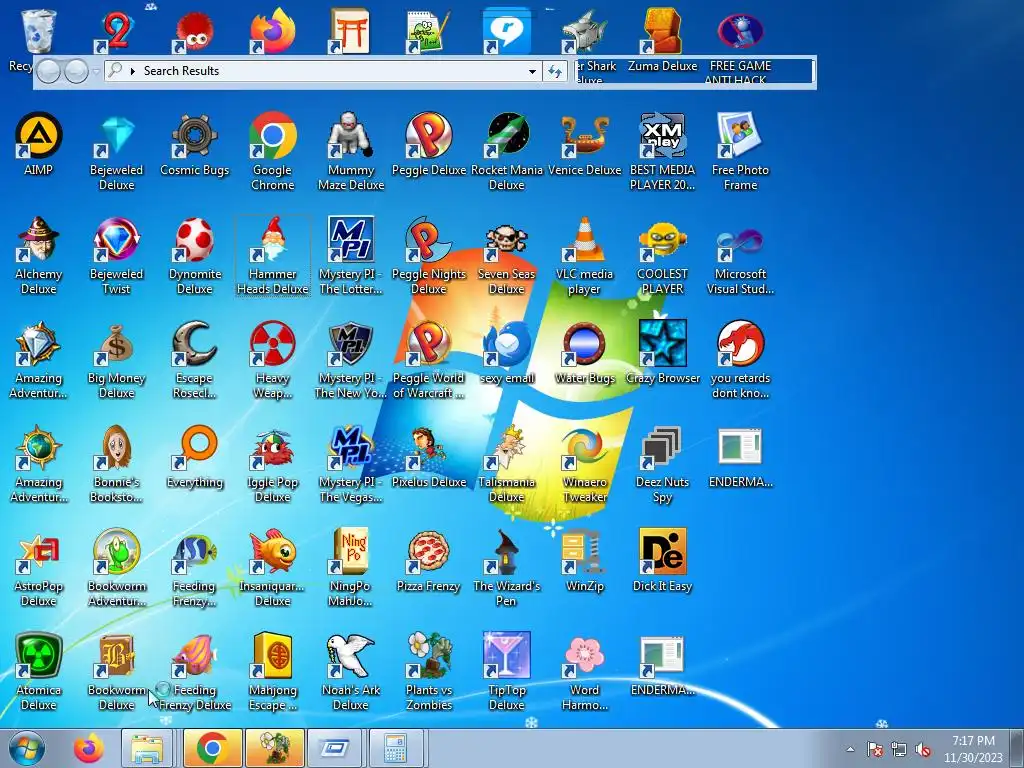The height and width of the screenshot is (768, 1024).
Task: Open Zuma Deluxe shortcut
Action: pos(662,39)
